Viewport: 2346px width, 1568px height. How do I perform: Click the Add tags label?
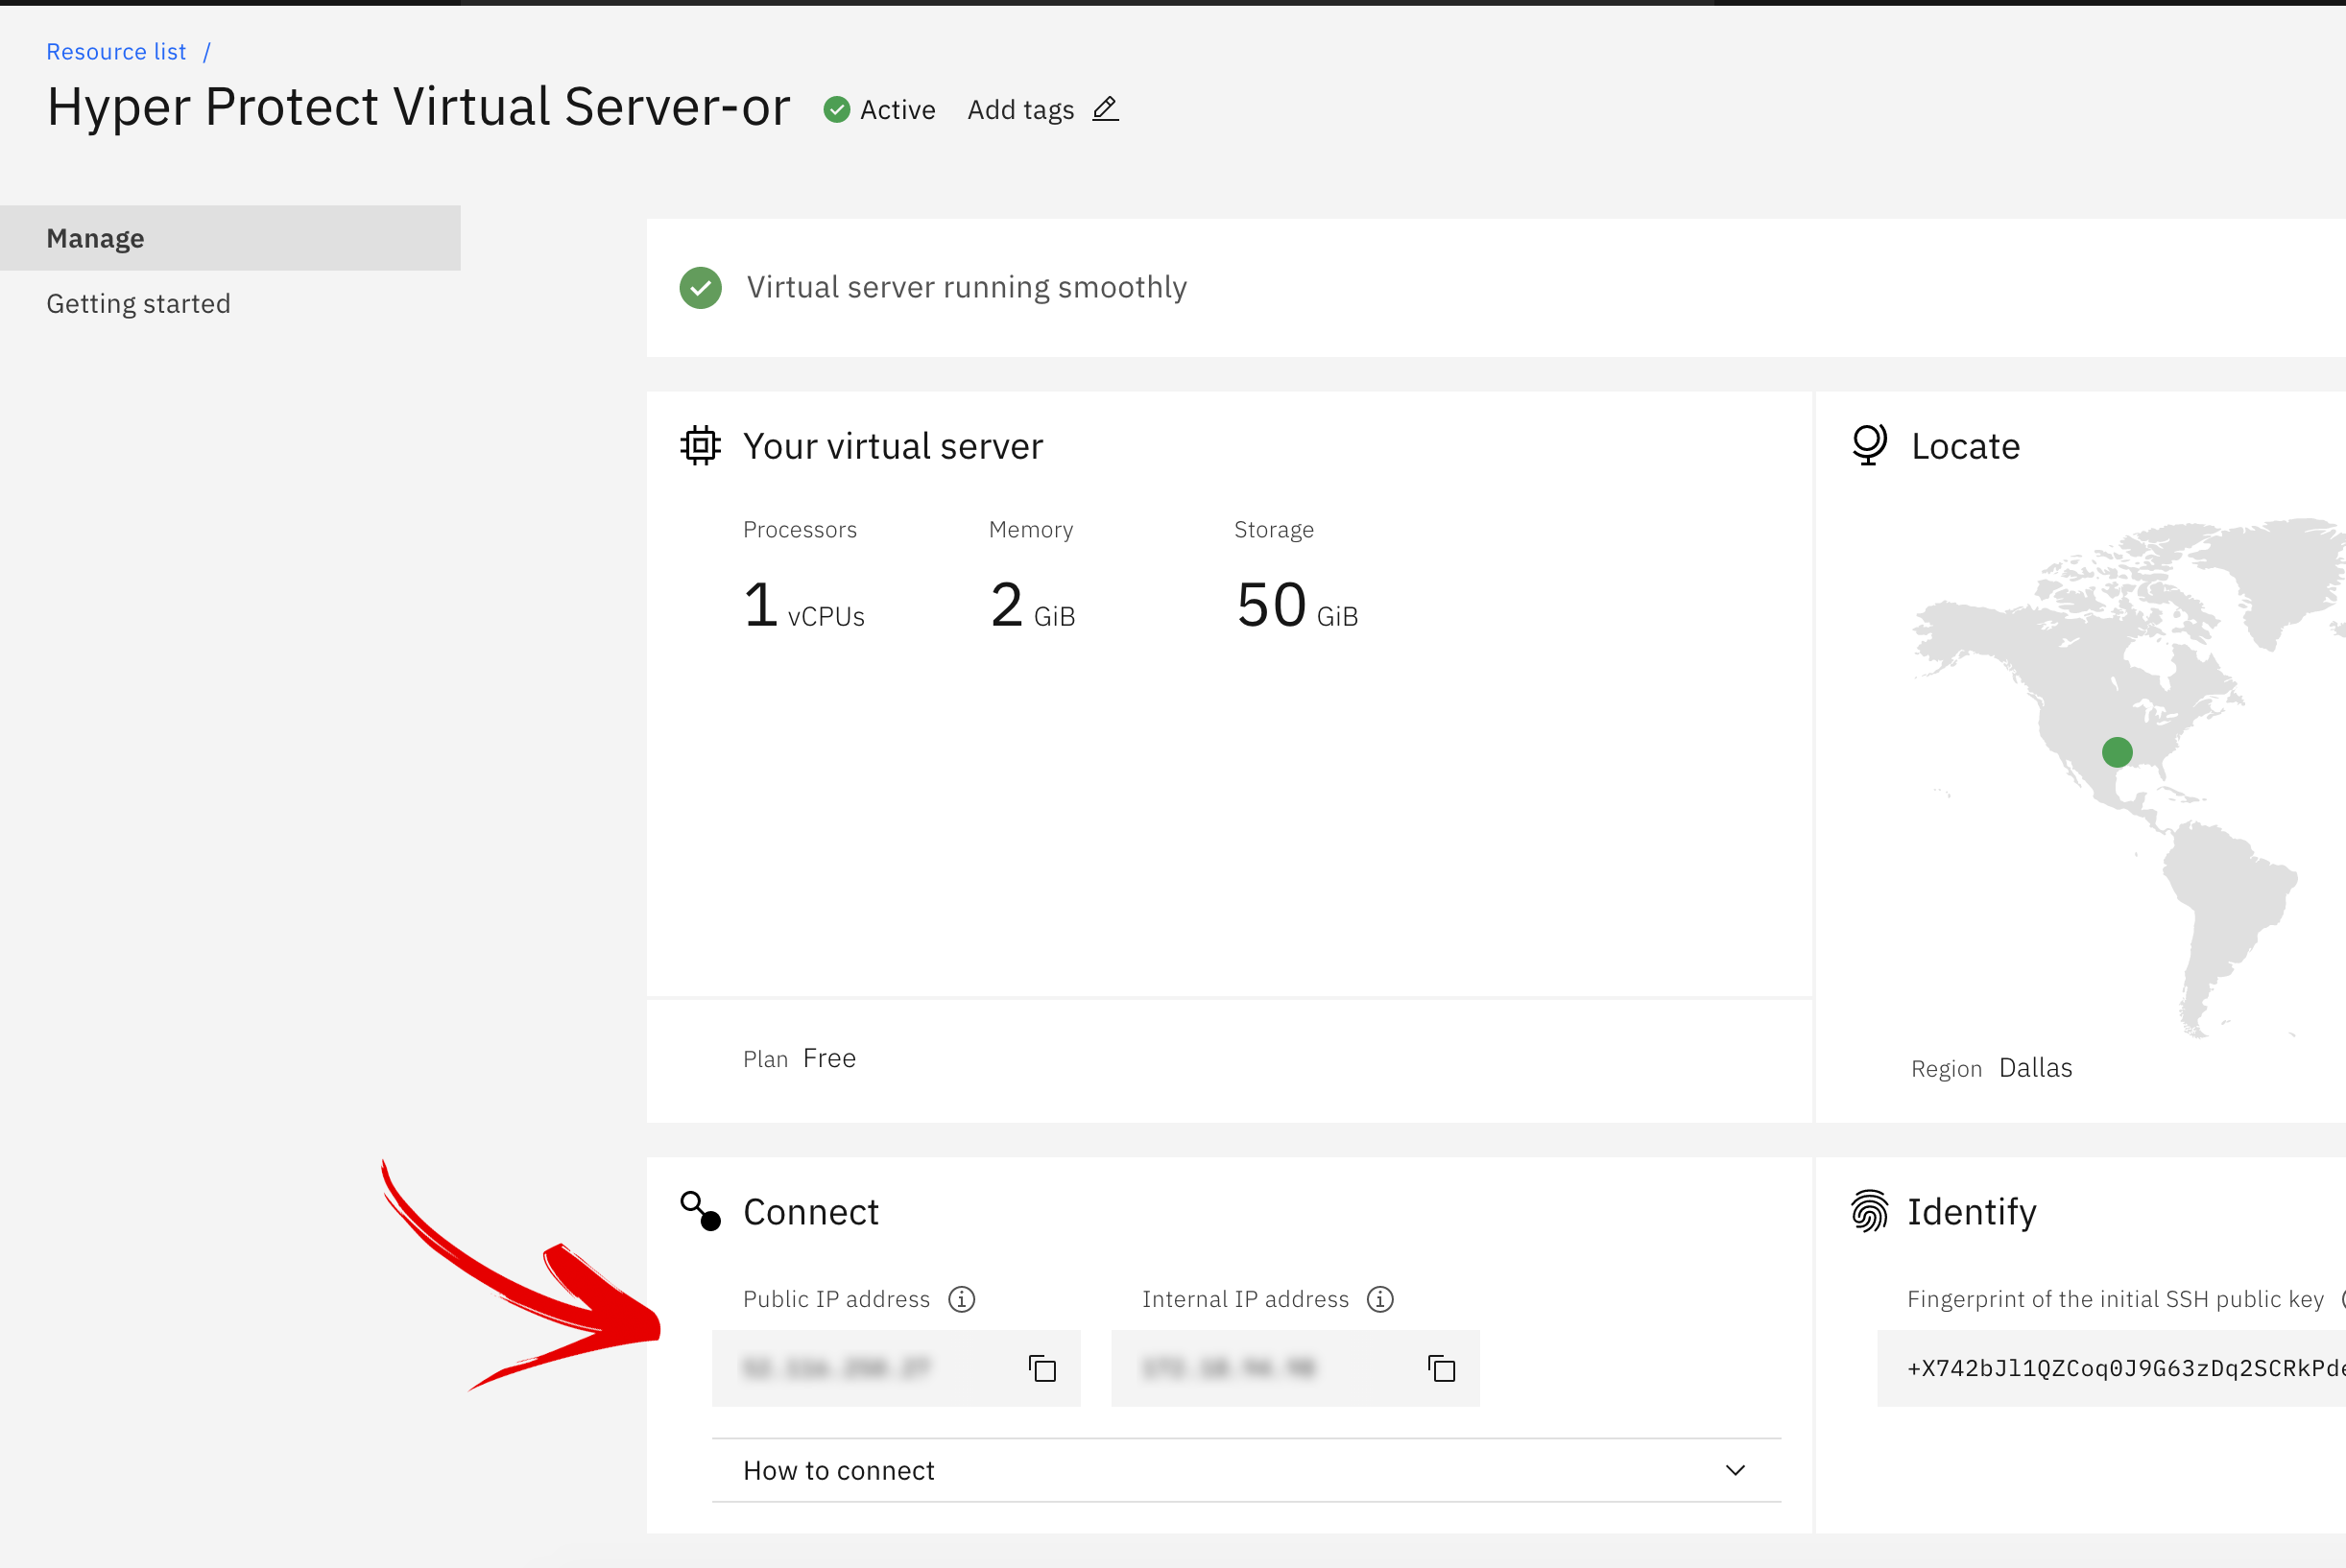click(1020, 110)
